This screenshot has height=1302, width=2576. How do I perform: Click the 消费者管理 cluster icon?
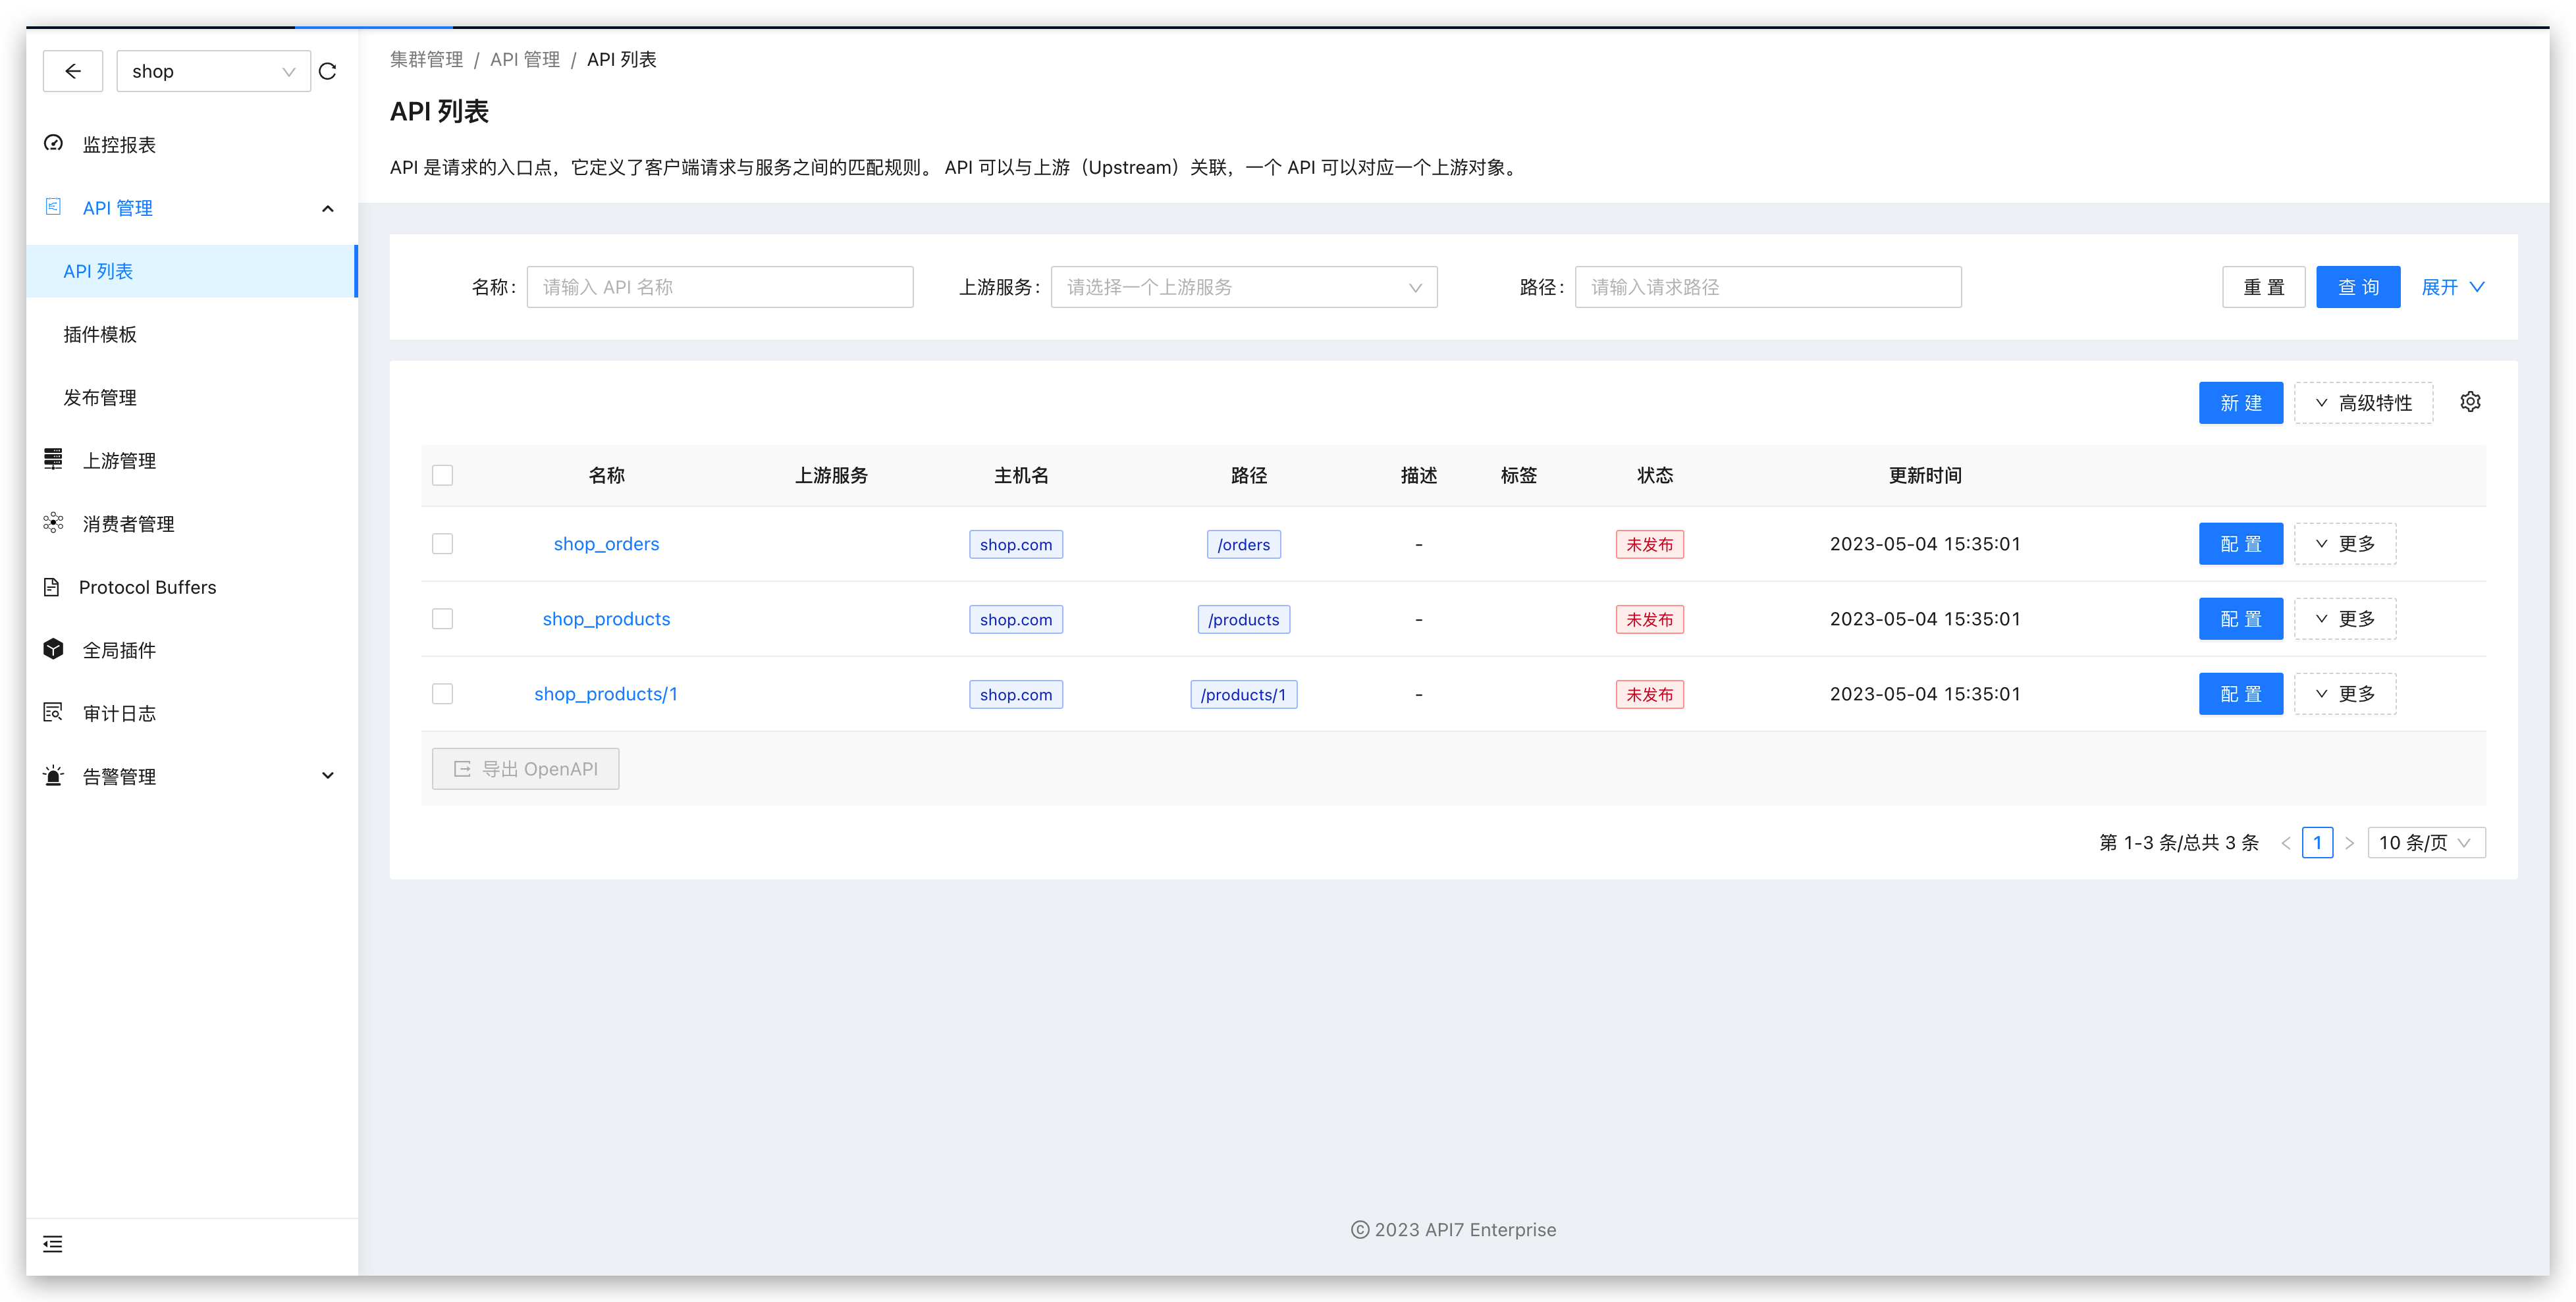pos(54,523)
